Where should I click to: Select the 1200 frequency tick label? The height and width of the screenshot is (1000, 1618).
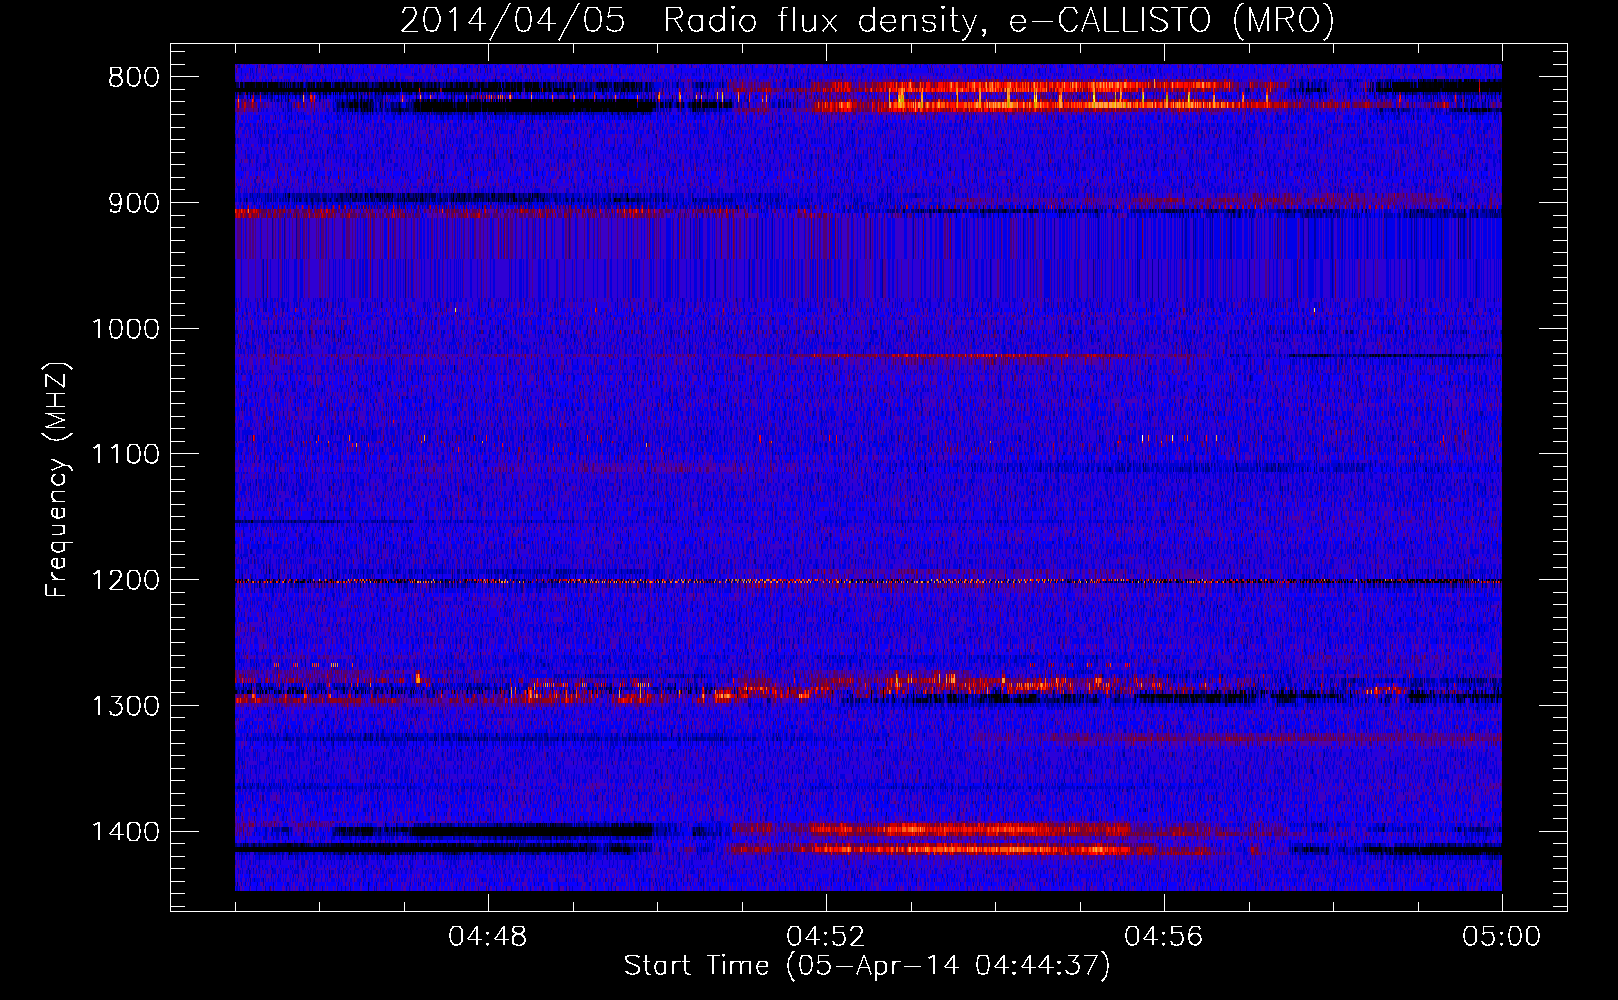[x=125, y=580]
